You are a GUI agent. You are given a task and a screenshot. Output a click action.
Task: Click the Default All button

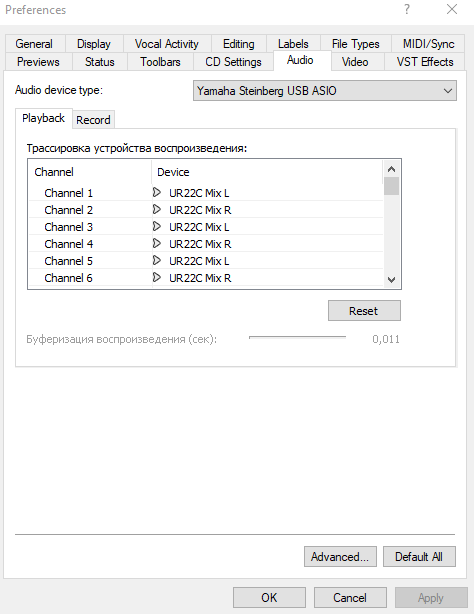pyautogui.click(x=419, y=557)
